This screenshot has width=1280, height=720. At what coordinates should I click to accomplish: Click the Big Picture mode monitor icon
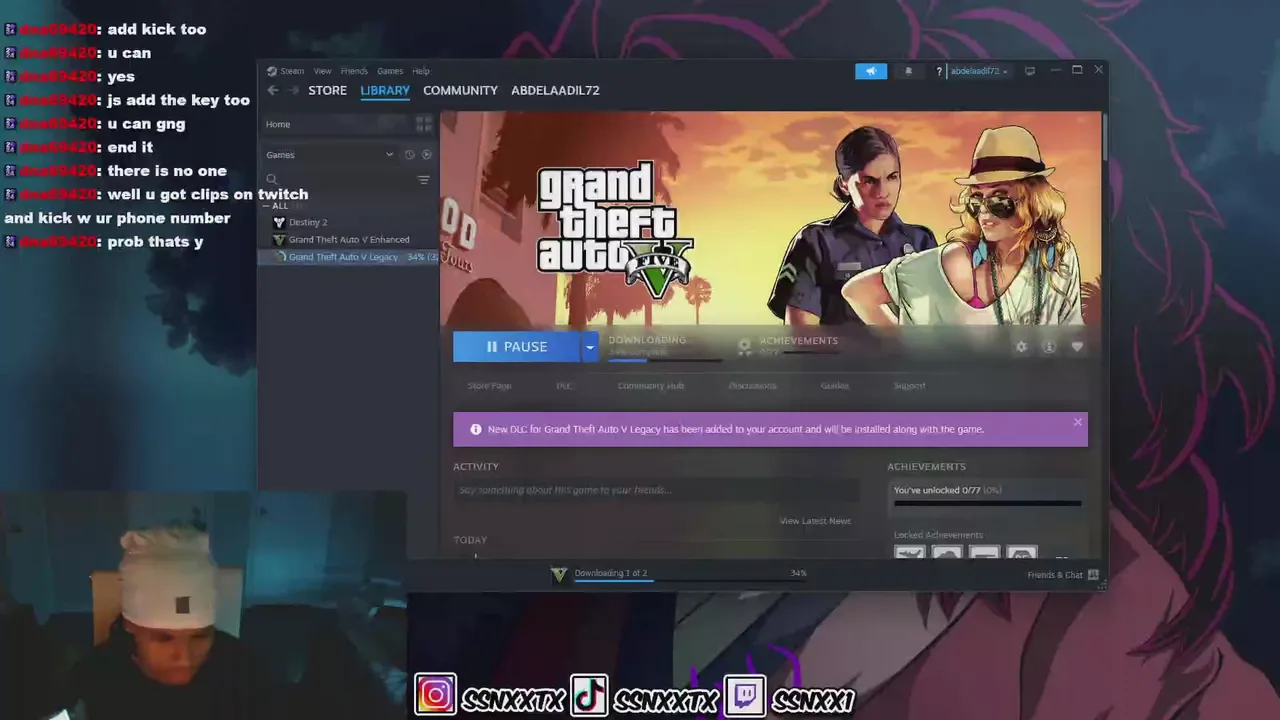1030,71
